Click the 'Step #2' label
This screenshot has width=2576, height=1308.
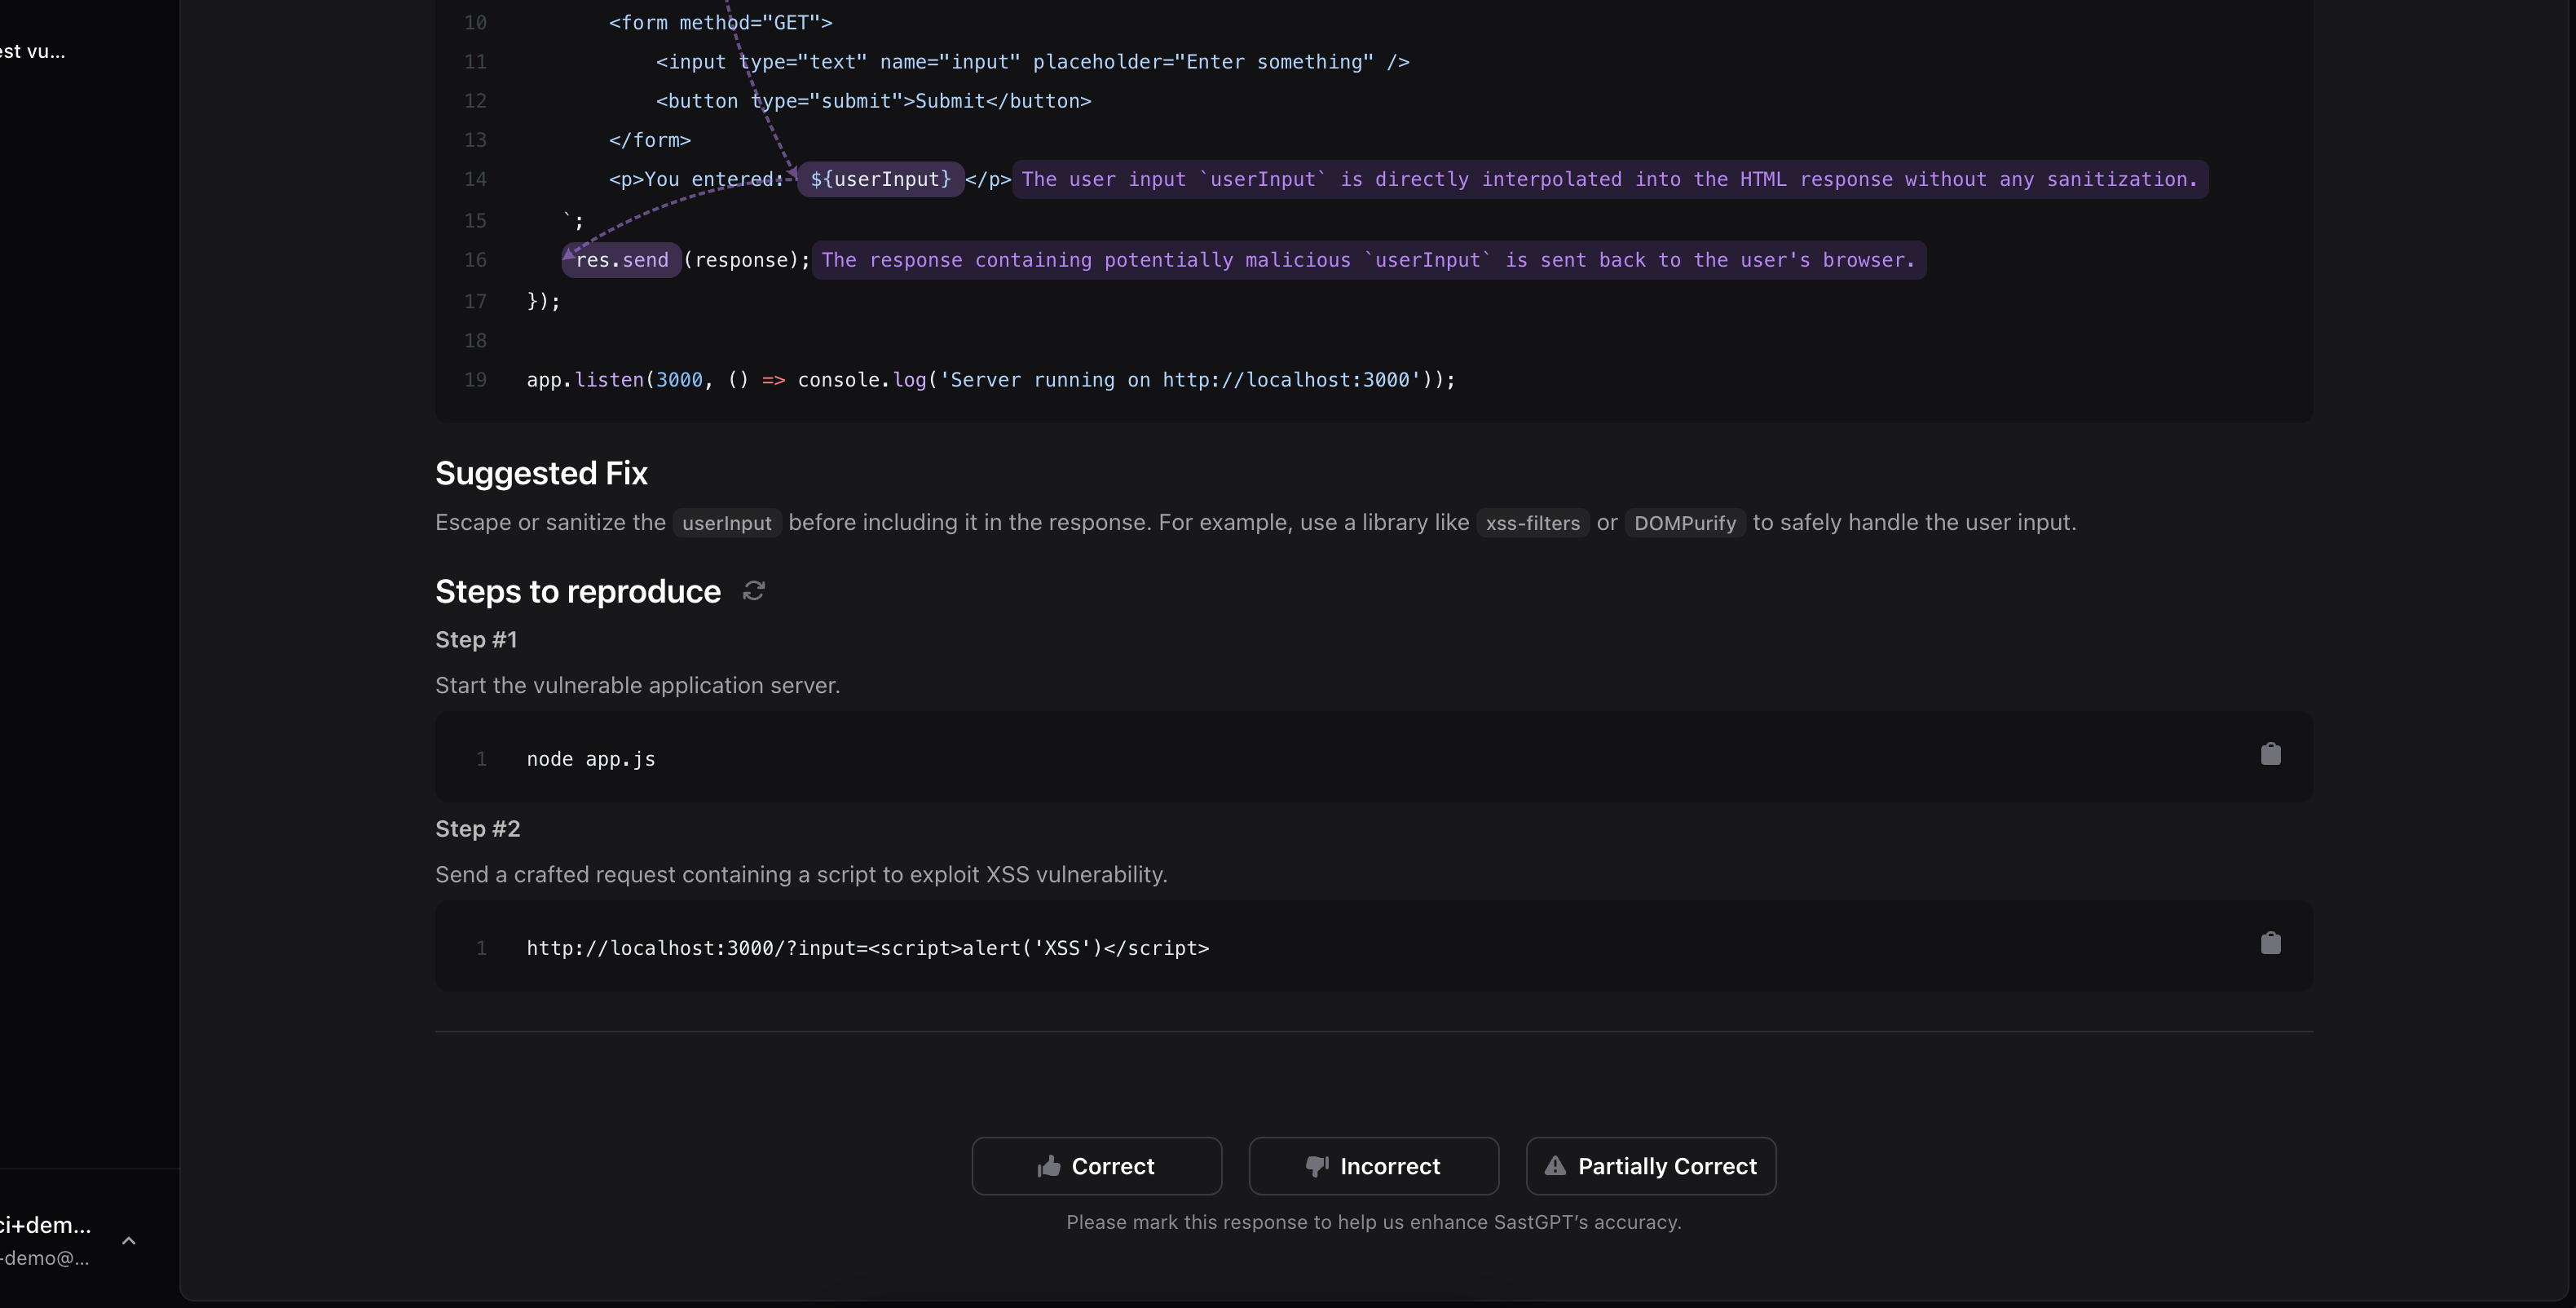point(477,829)
